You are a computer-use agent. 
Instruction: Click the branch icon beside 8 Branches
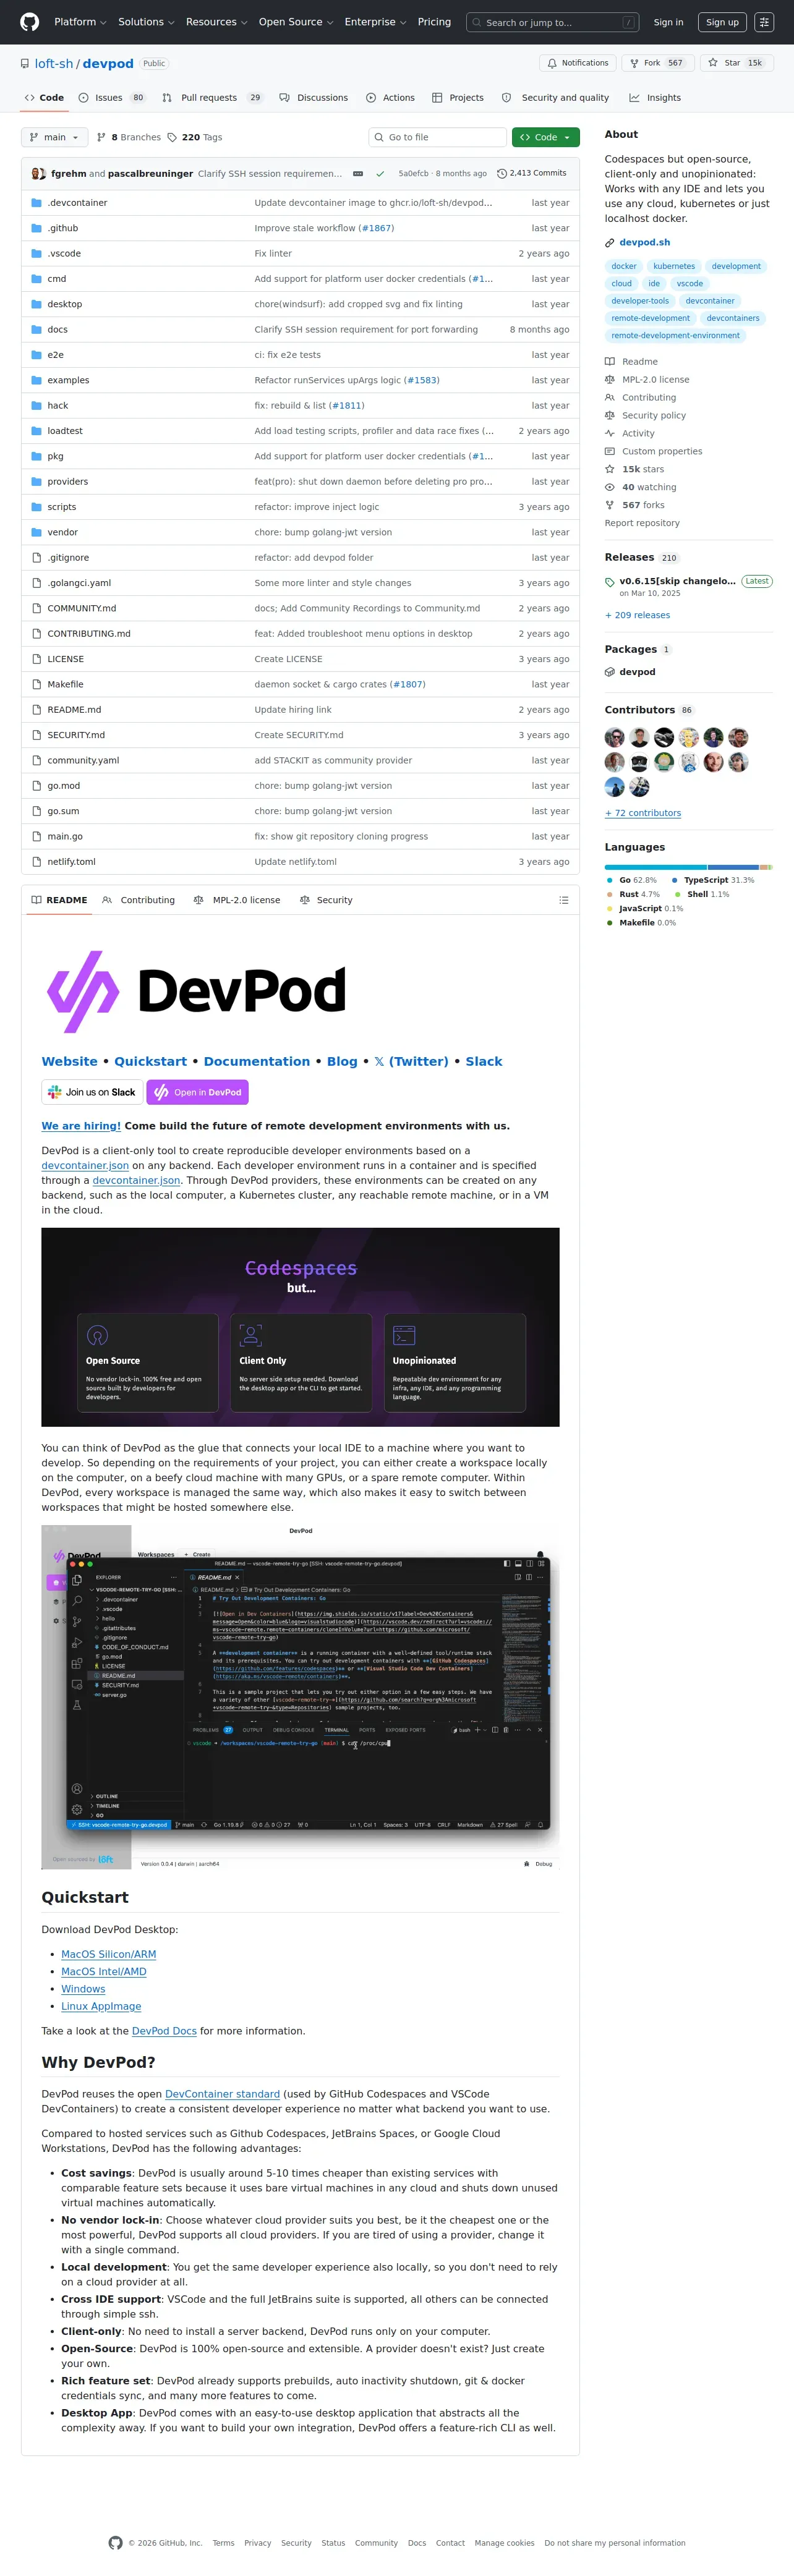(x=101, y=137)
